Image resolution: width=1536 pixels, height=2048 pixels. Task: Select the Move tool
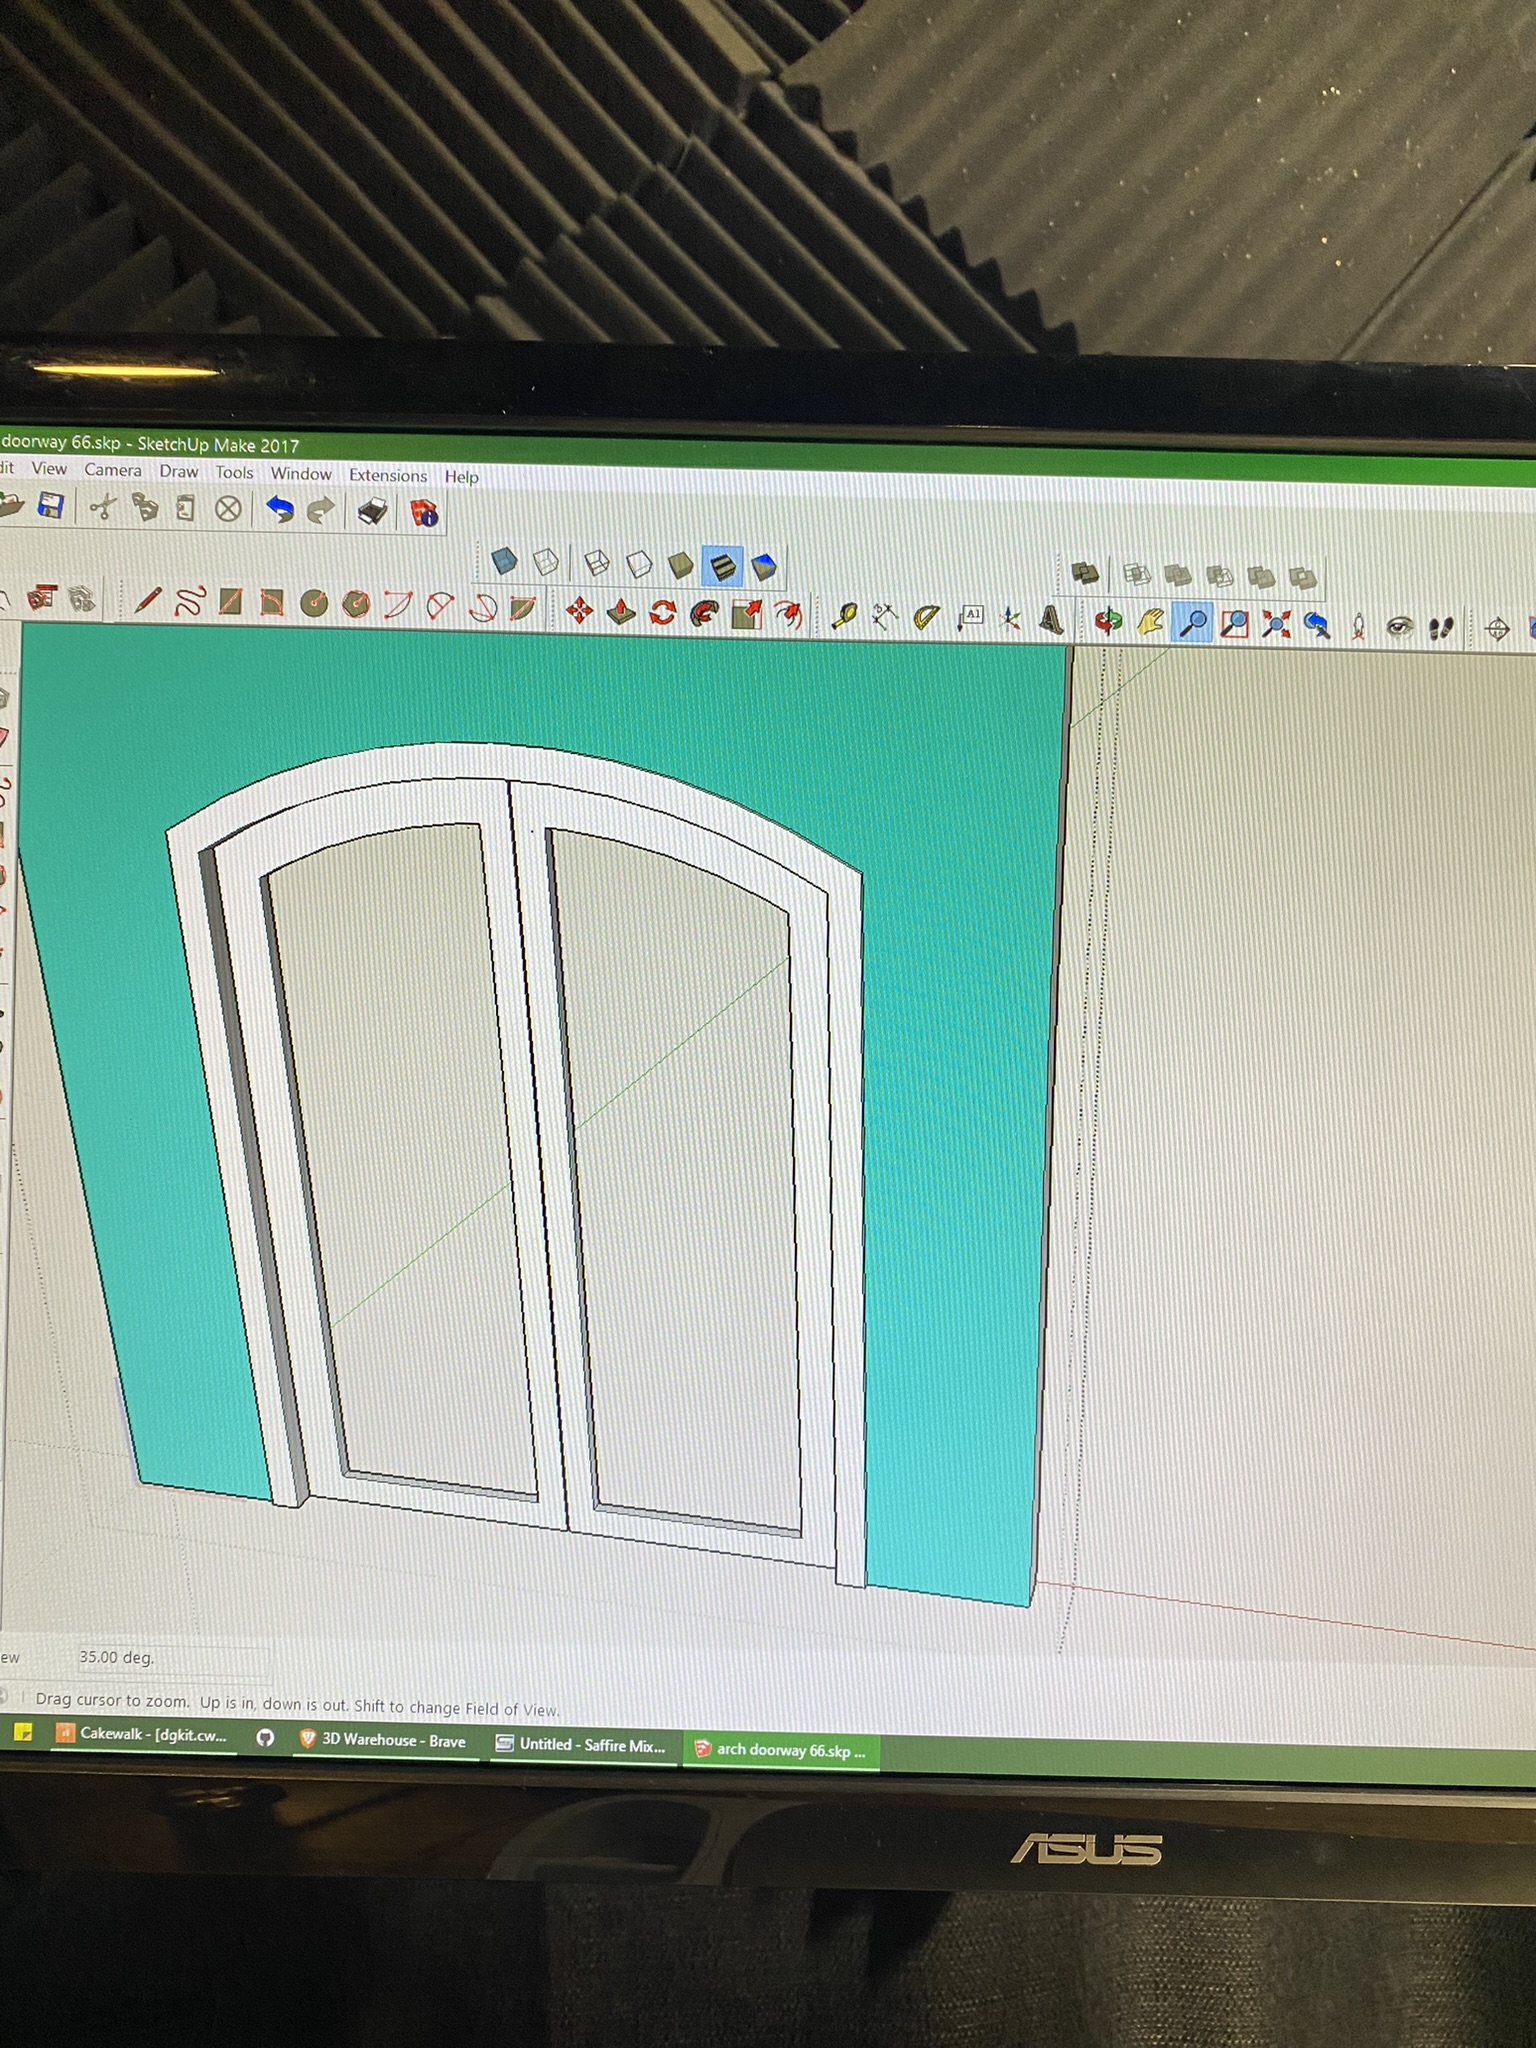[x=579, y=610]
